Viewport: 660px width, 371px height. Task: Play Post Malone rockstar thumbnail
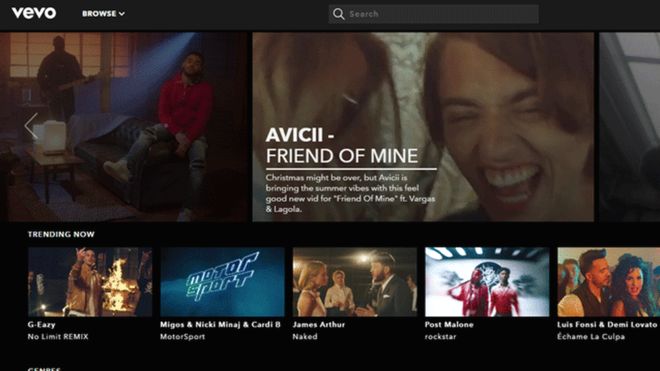pos(487,282)
